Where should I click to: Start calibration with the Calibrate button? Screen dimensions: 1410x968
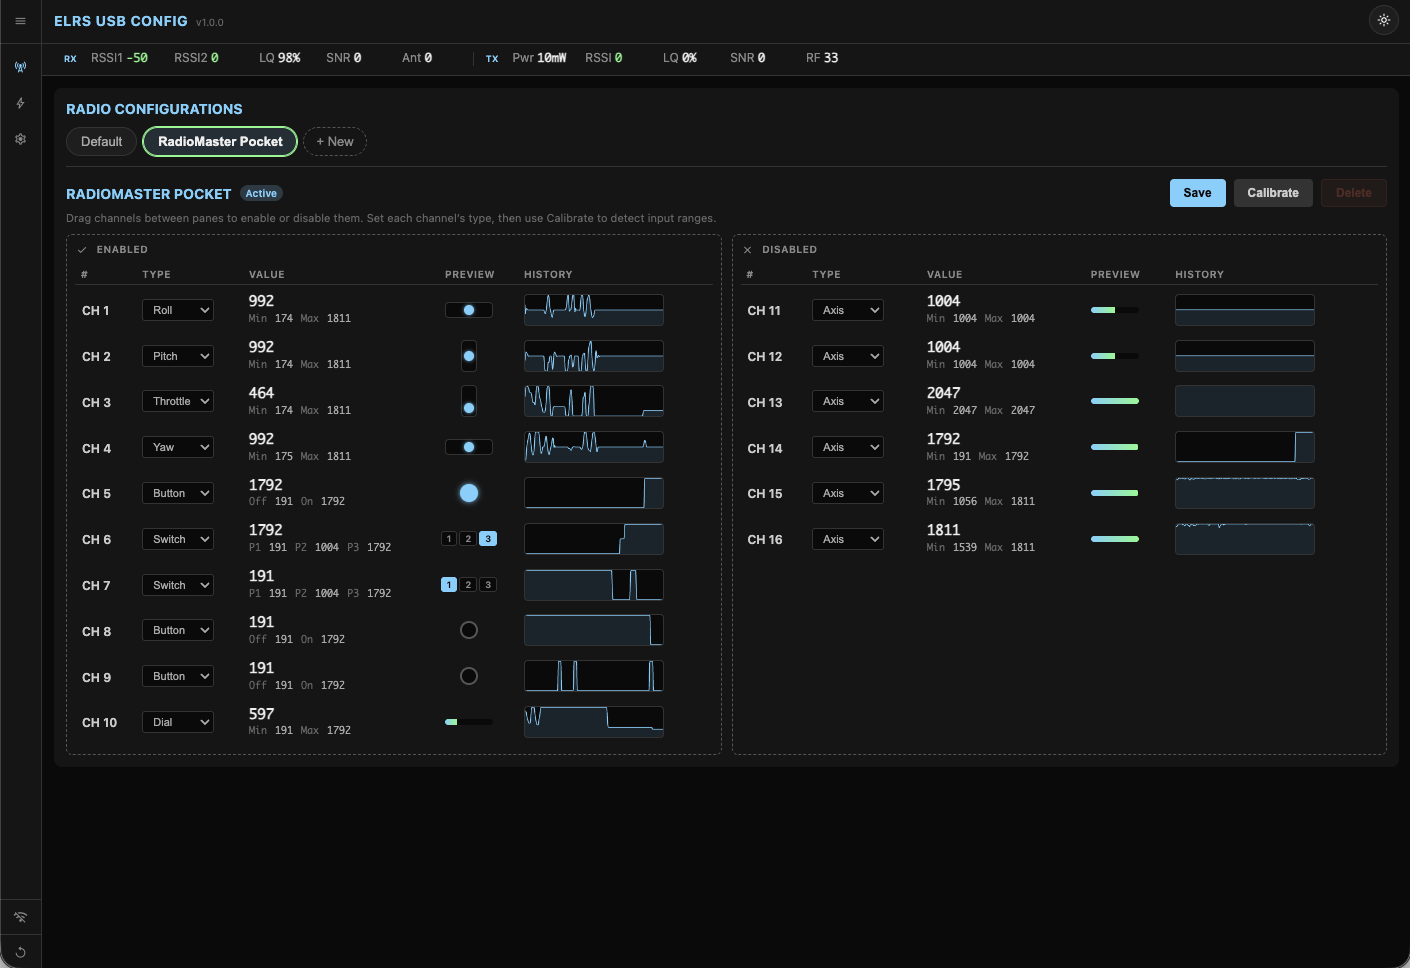click(1273, 192)
